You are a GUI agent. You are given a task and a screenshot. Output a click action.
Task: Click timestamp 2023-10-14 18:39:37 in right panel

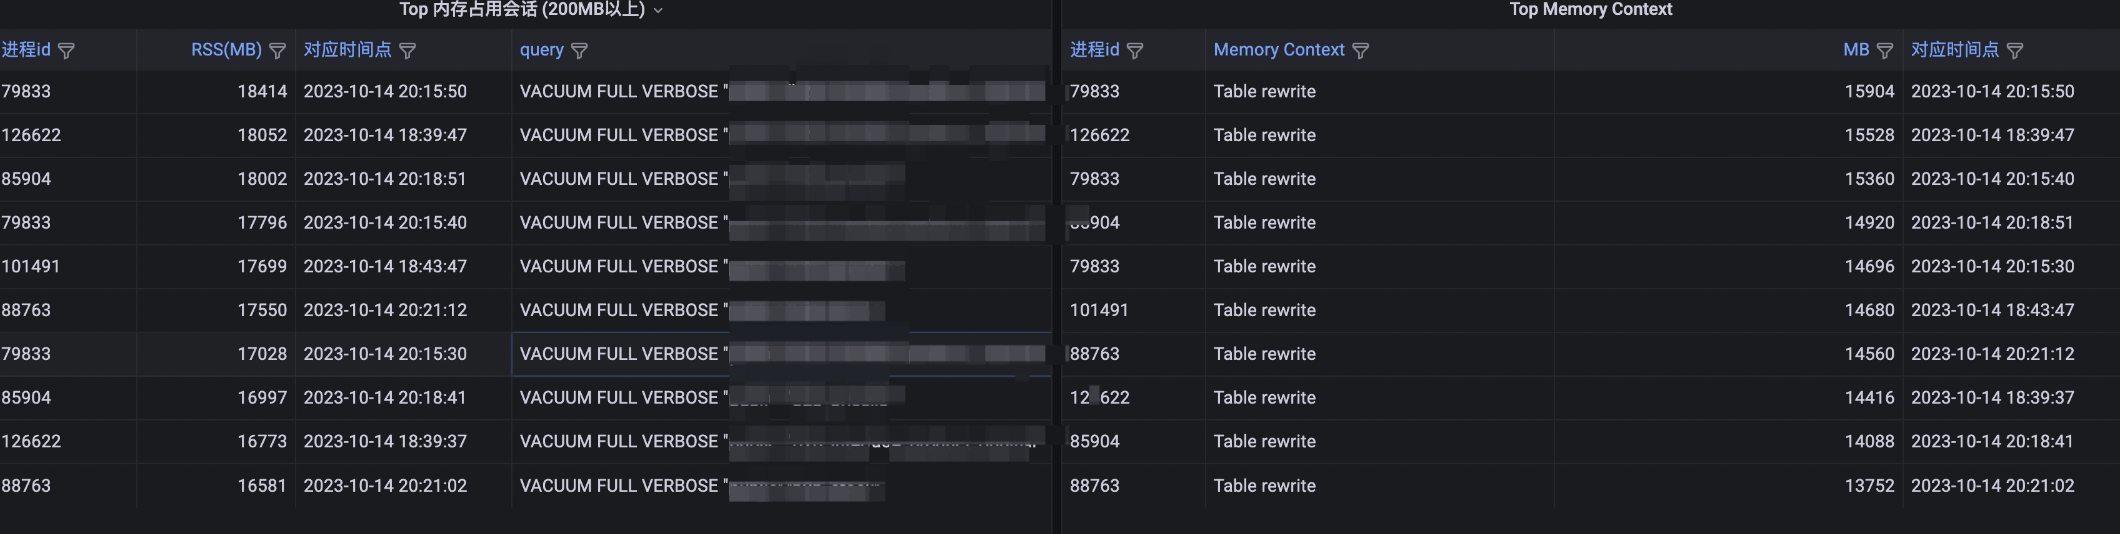[x=1992, y=398]
